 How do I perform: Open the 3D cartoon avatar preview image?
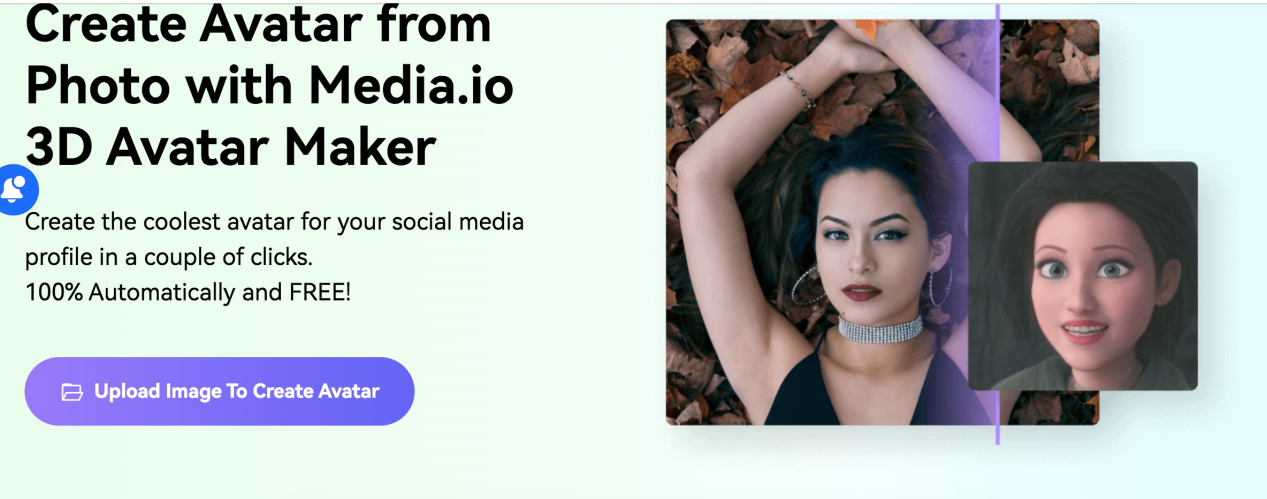[x=1082, y=276]
